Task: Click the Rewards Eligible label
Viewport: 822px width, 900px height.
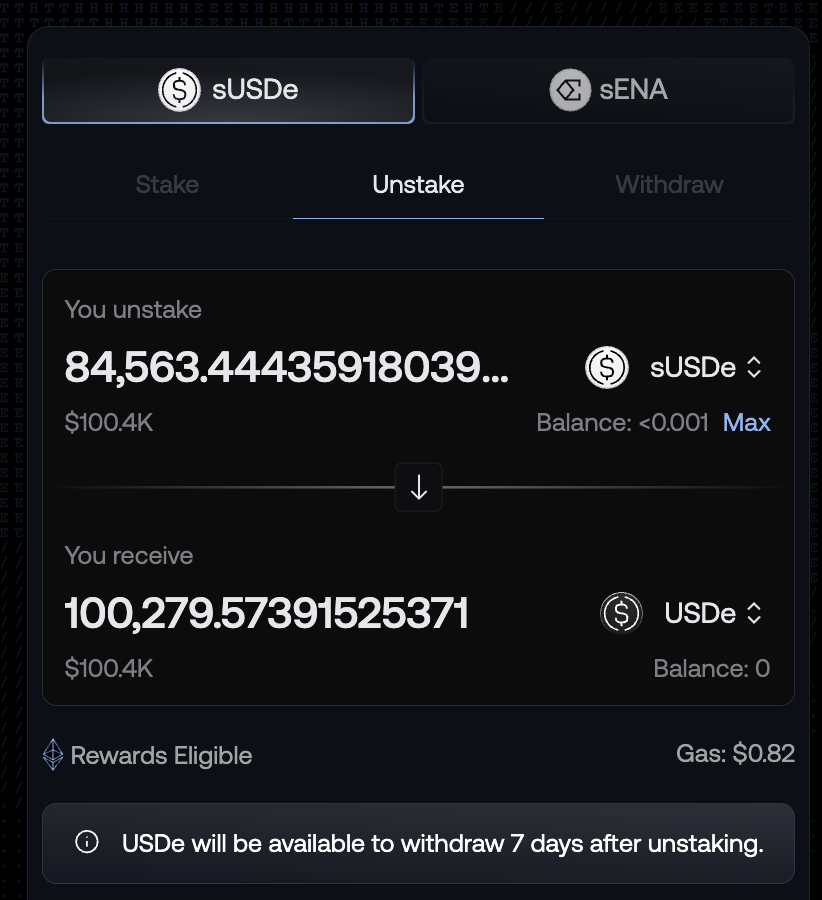Action: point(161,756)
